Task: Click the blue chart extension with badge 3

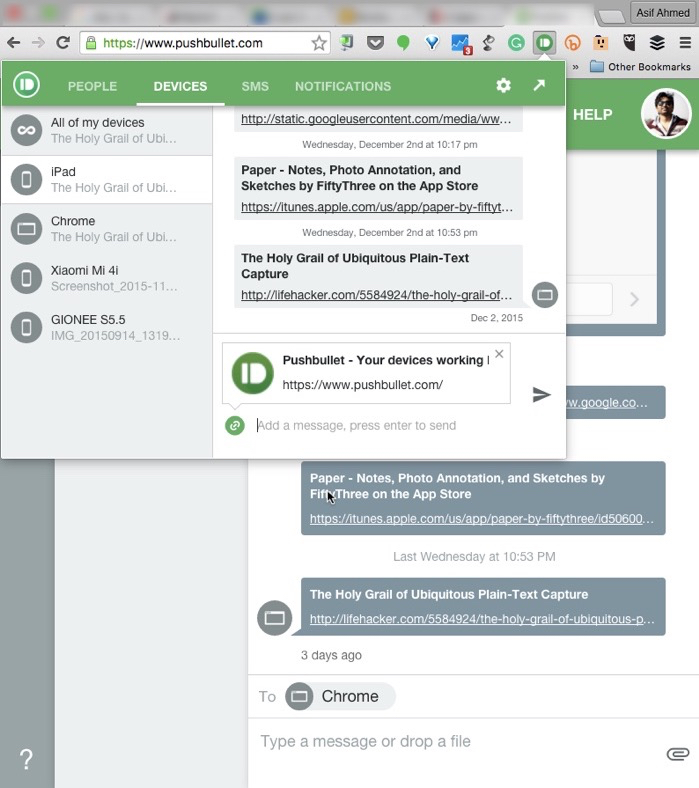Action: click(461, 44)
